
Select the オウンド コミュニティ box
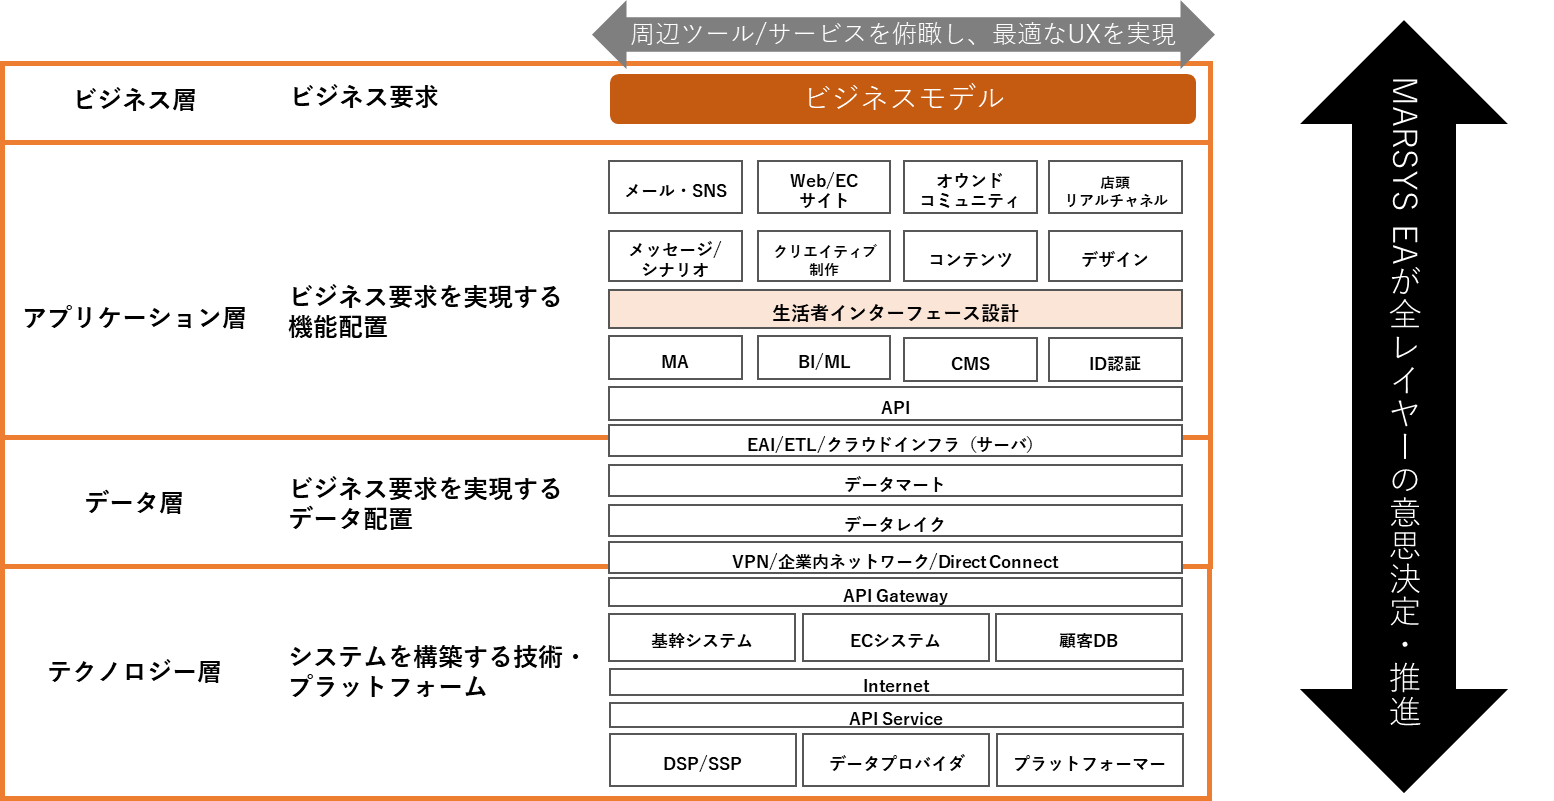coord(969,188)
